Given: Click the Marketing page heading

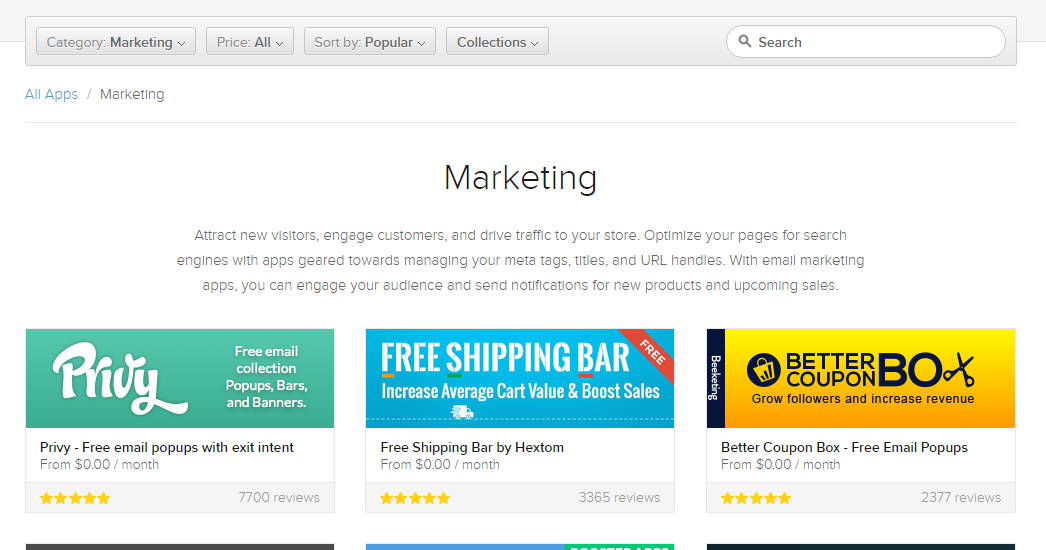Looking at the screenshot, I should click(x=520, y=178).
